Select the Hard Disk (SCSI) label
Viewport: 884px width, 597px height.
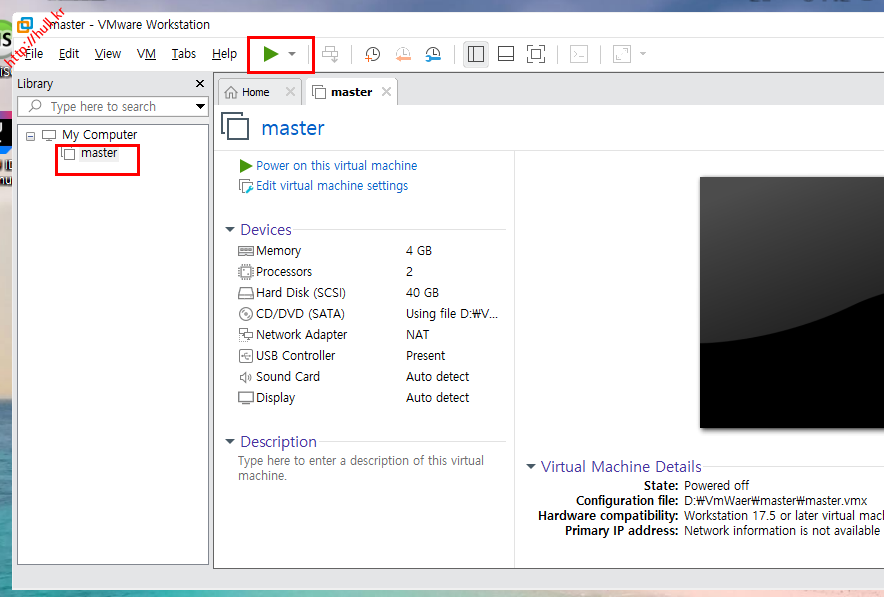tap(300, 293)
